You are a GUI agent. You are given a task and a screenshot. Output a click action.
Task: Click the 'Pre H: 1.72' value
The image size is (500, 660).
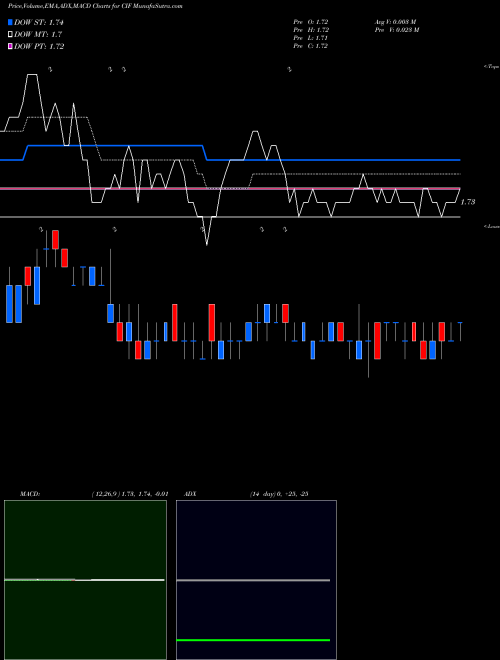[x=311, y=29]
